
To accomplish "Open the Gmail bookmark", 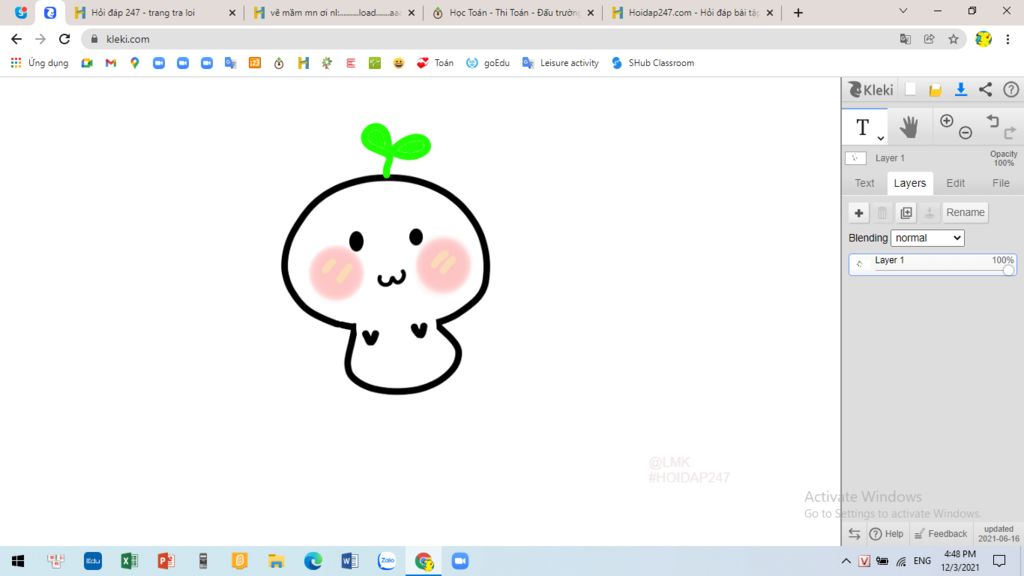I will pyautogui.click(x=110, y=63).
